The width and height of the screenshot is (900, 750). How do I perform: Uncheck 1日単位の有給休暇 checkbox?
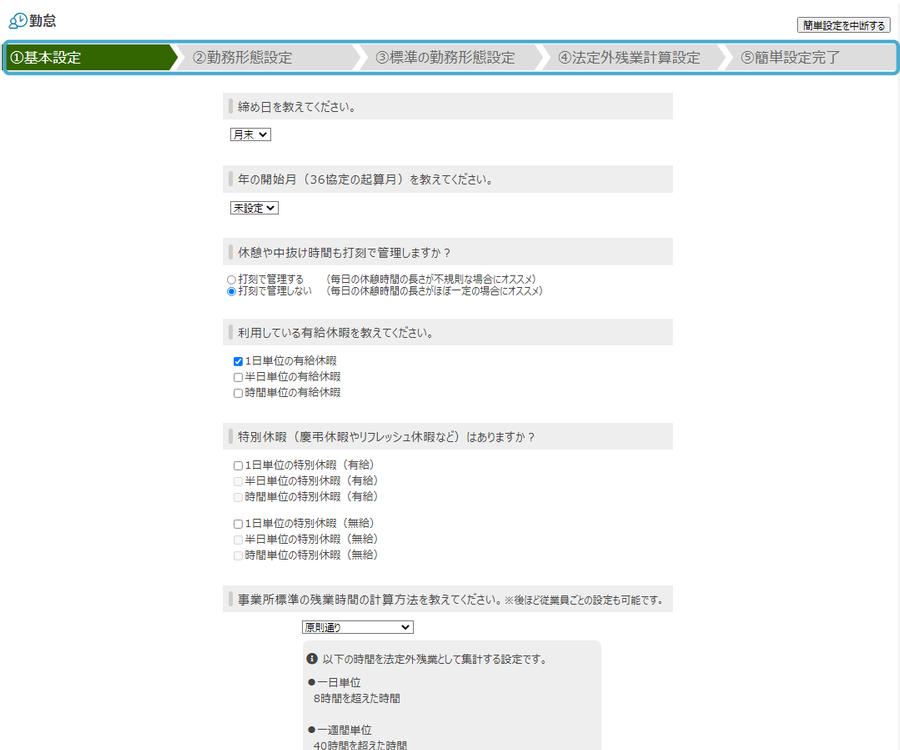[x=238, y=361]
